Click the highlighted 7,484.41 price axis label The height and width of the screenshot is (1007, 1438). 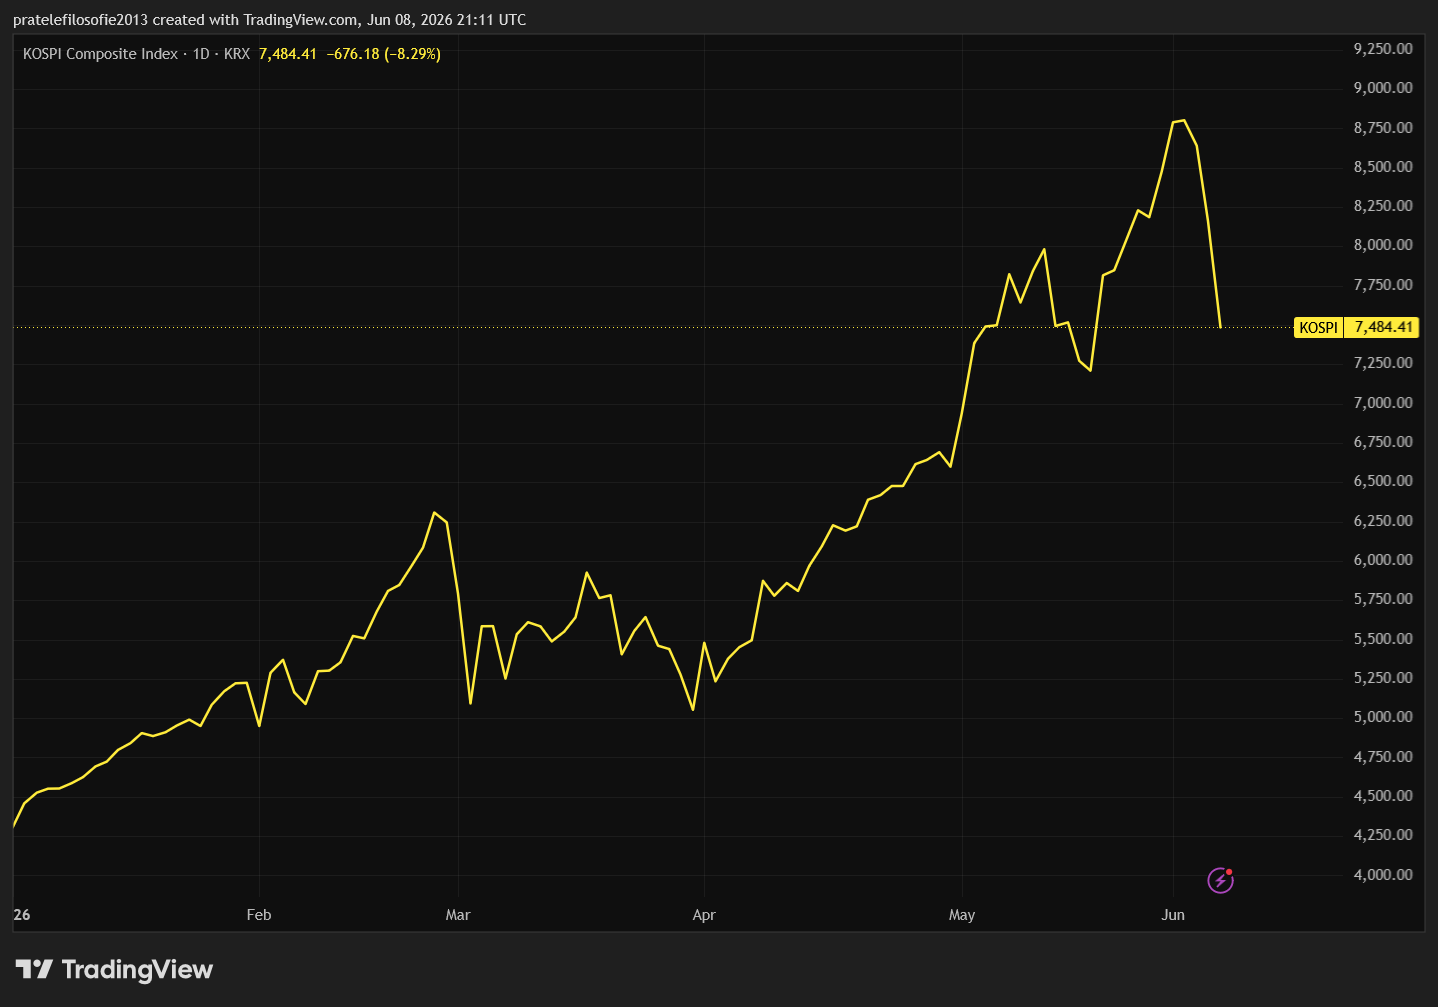point(1384,327)
